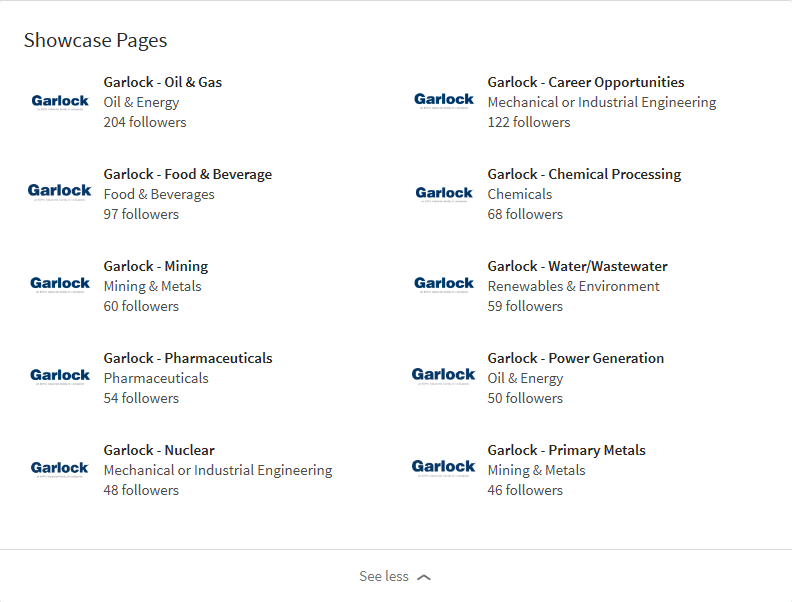Open Garlock - Water/Wastewater showcase page
The image size is (792, 602).
pos(577,266)
